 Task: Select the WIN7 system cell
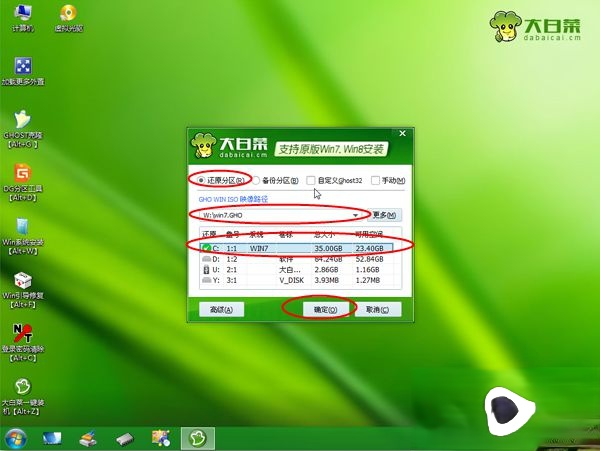click(259, 249)
